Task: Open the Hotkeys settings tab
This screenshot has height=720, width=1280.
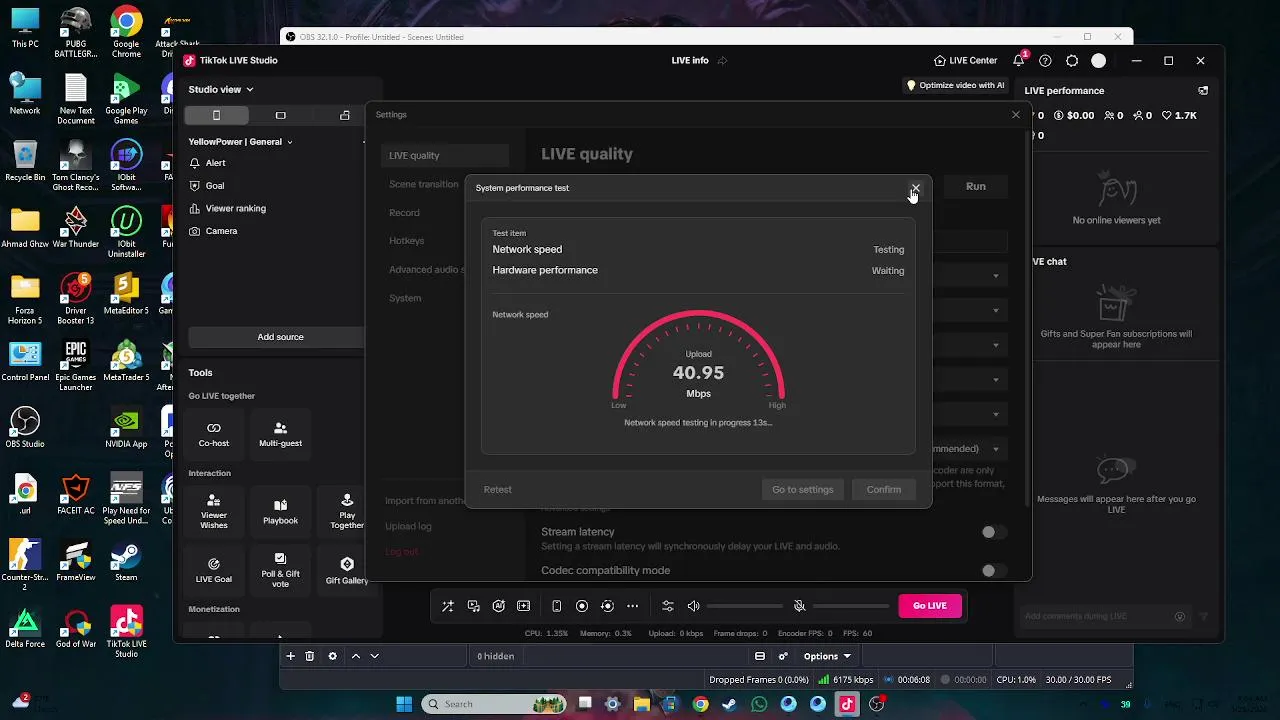Action: coord(407,241)
